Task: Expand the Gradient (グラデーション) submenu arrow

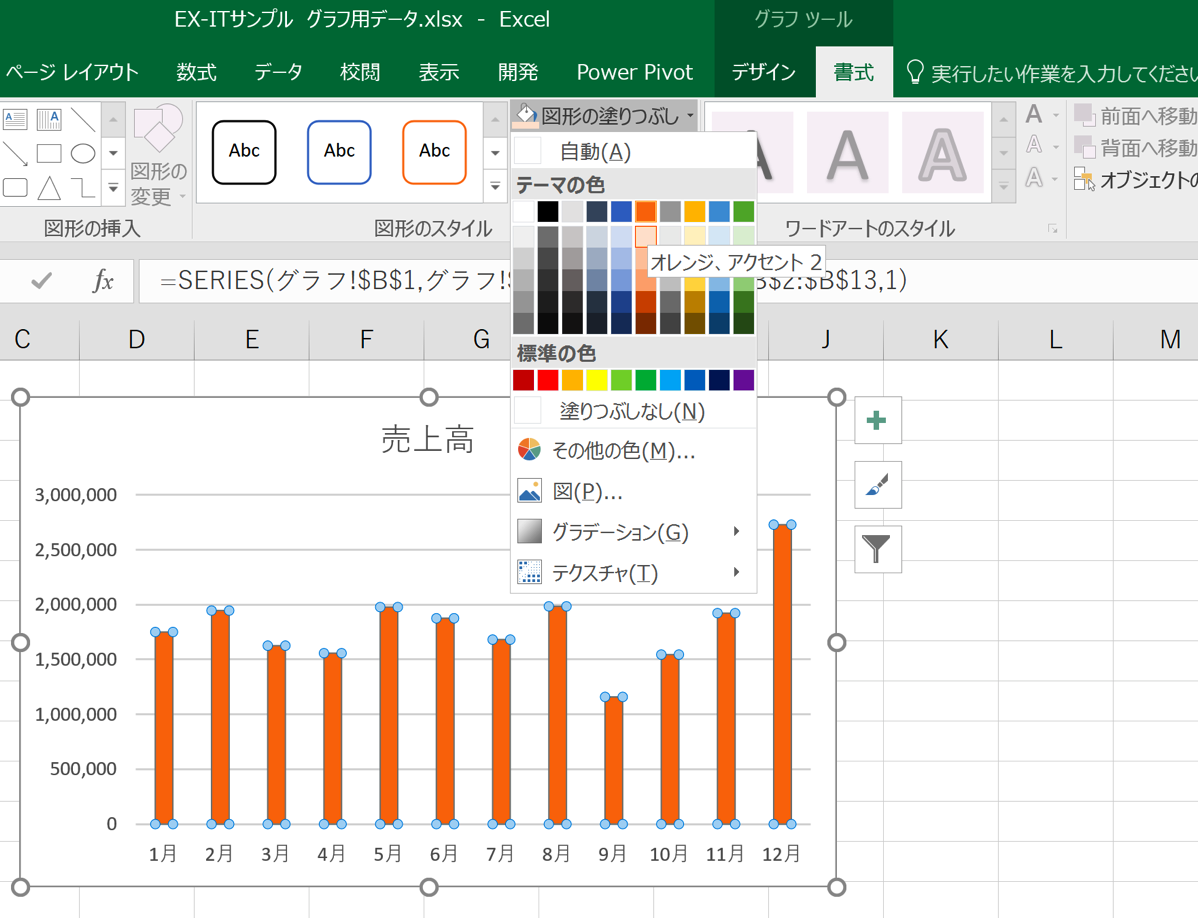Action: point(736,531)
